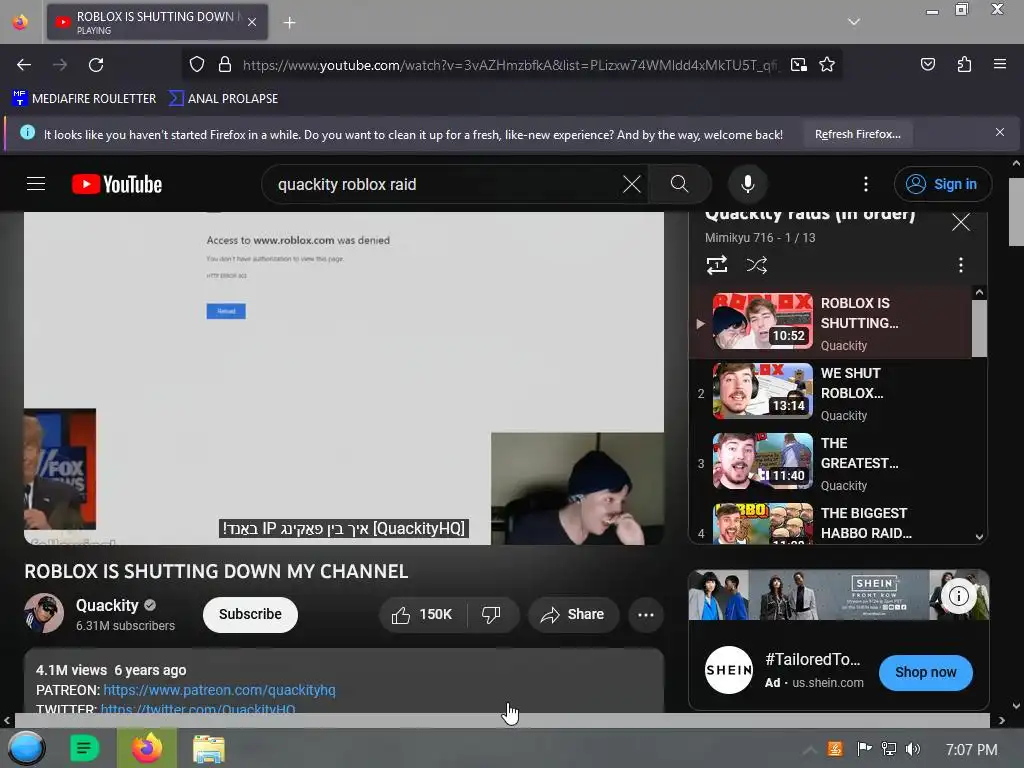Play THE GREATEST playlist video
Viewport: 1024px width, 768px height.
(830, 463)
